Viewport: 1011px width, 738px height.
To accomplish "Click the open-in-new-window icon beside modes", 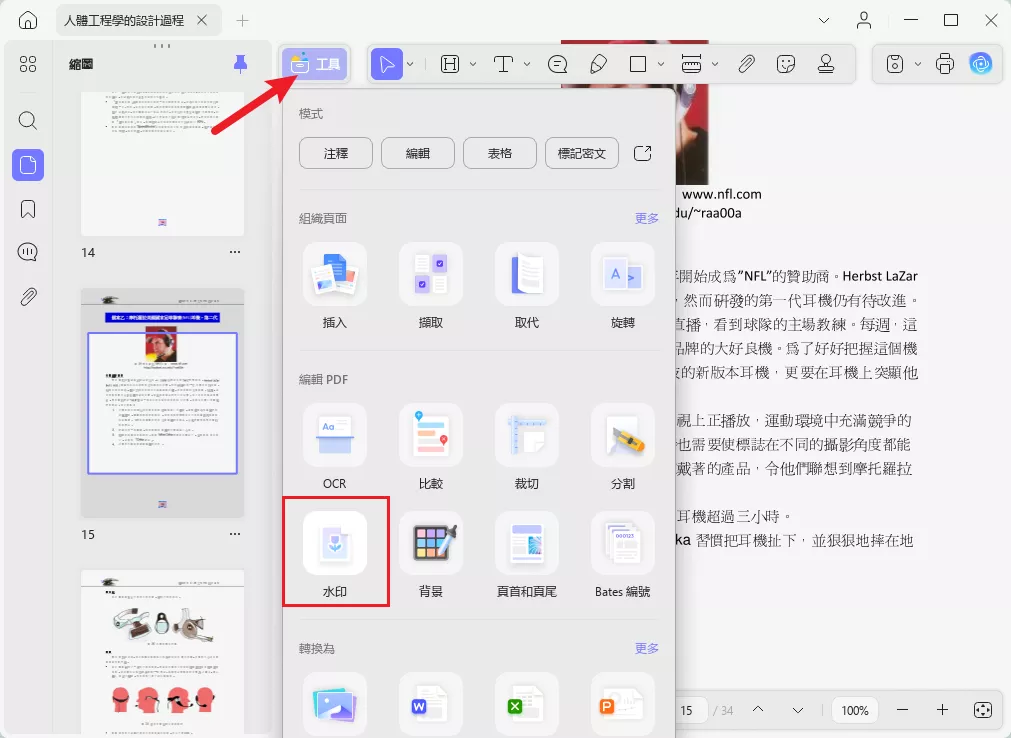I will coord(643,153).
